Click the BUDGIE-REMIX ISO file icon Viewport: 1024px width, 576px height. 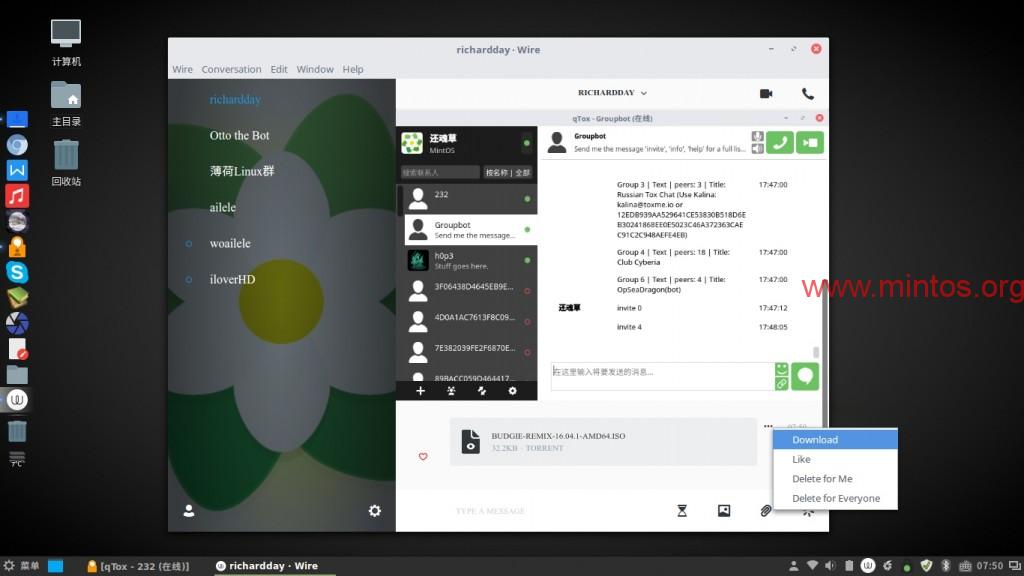471,442
